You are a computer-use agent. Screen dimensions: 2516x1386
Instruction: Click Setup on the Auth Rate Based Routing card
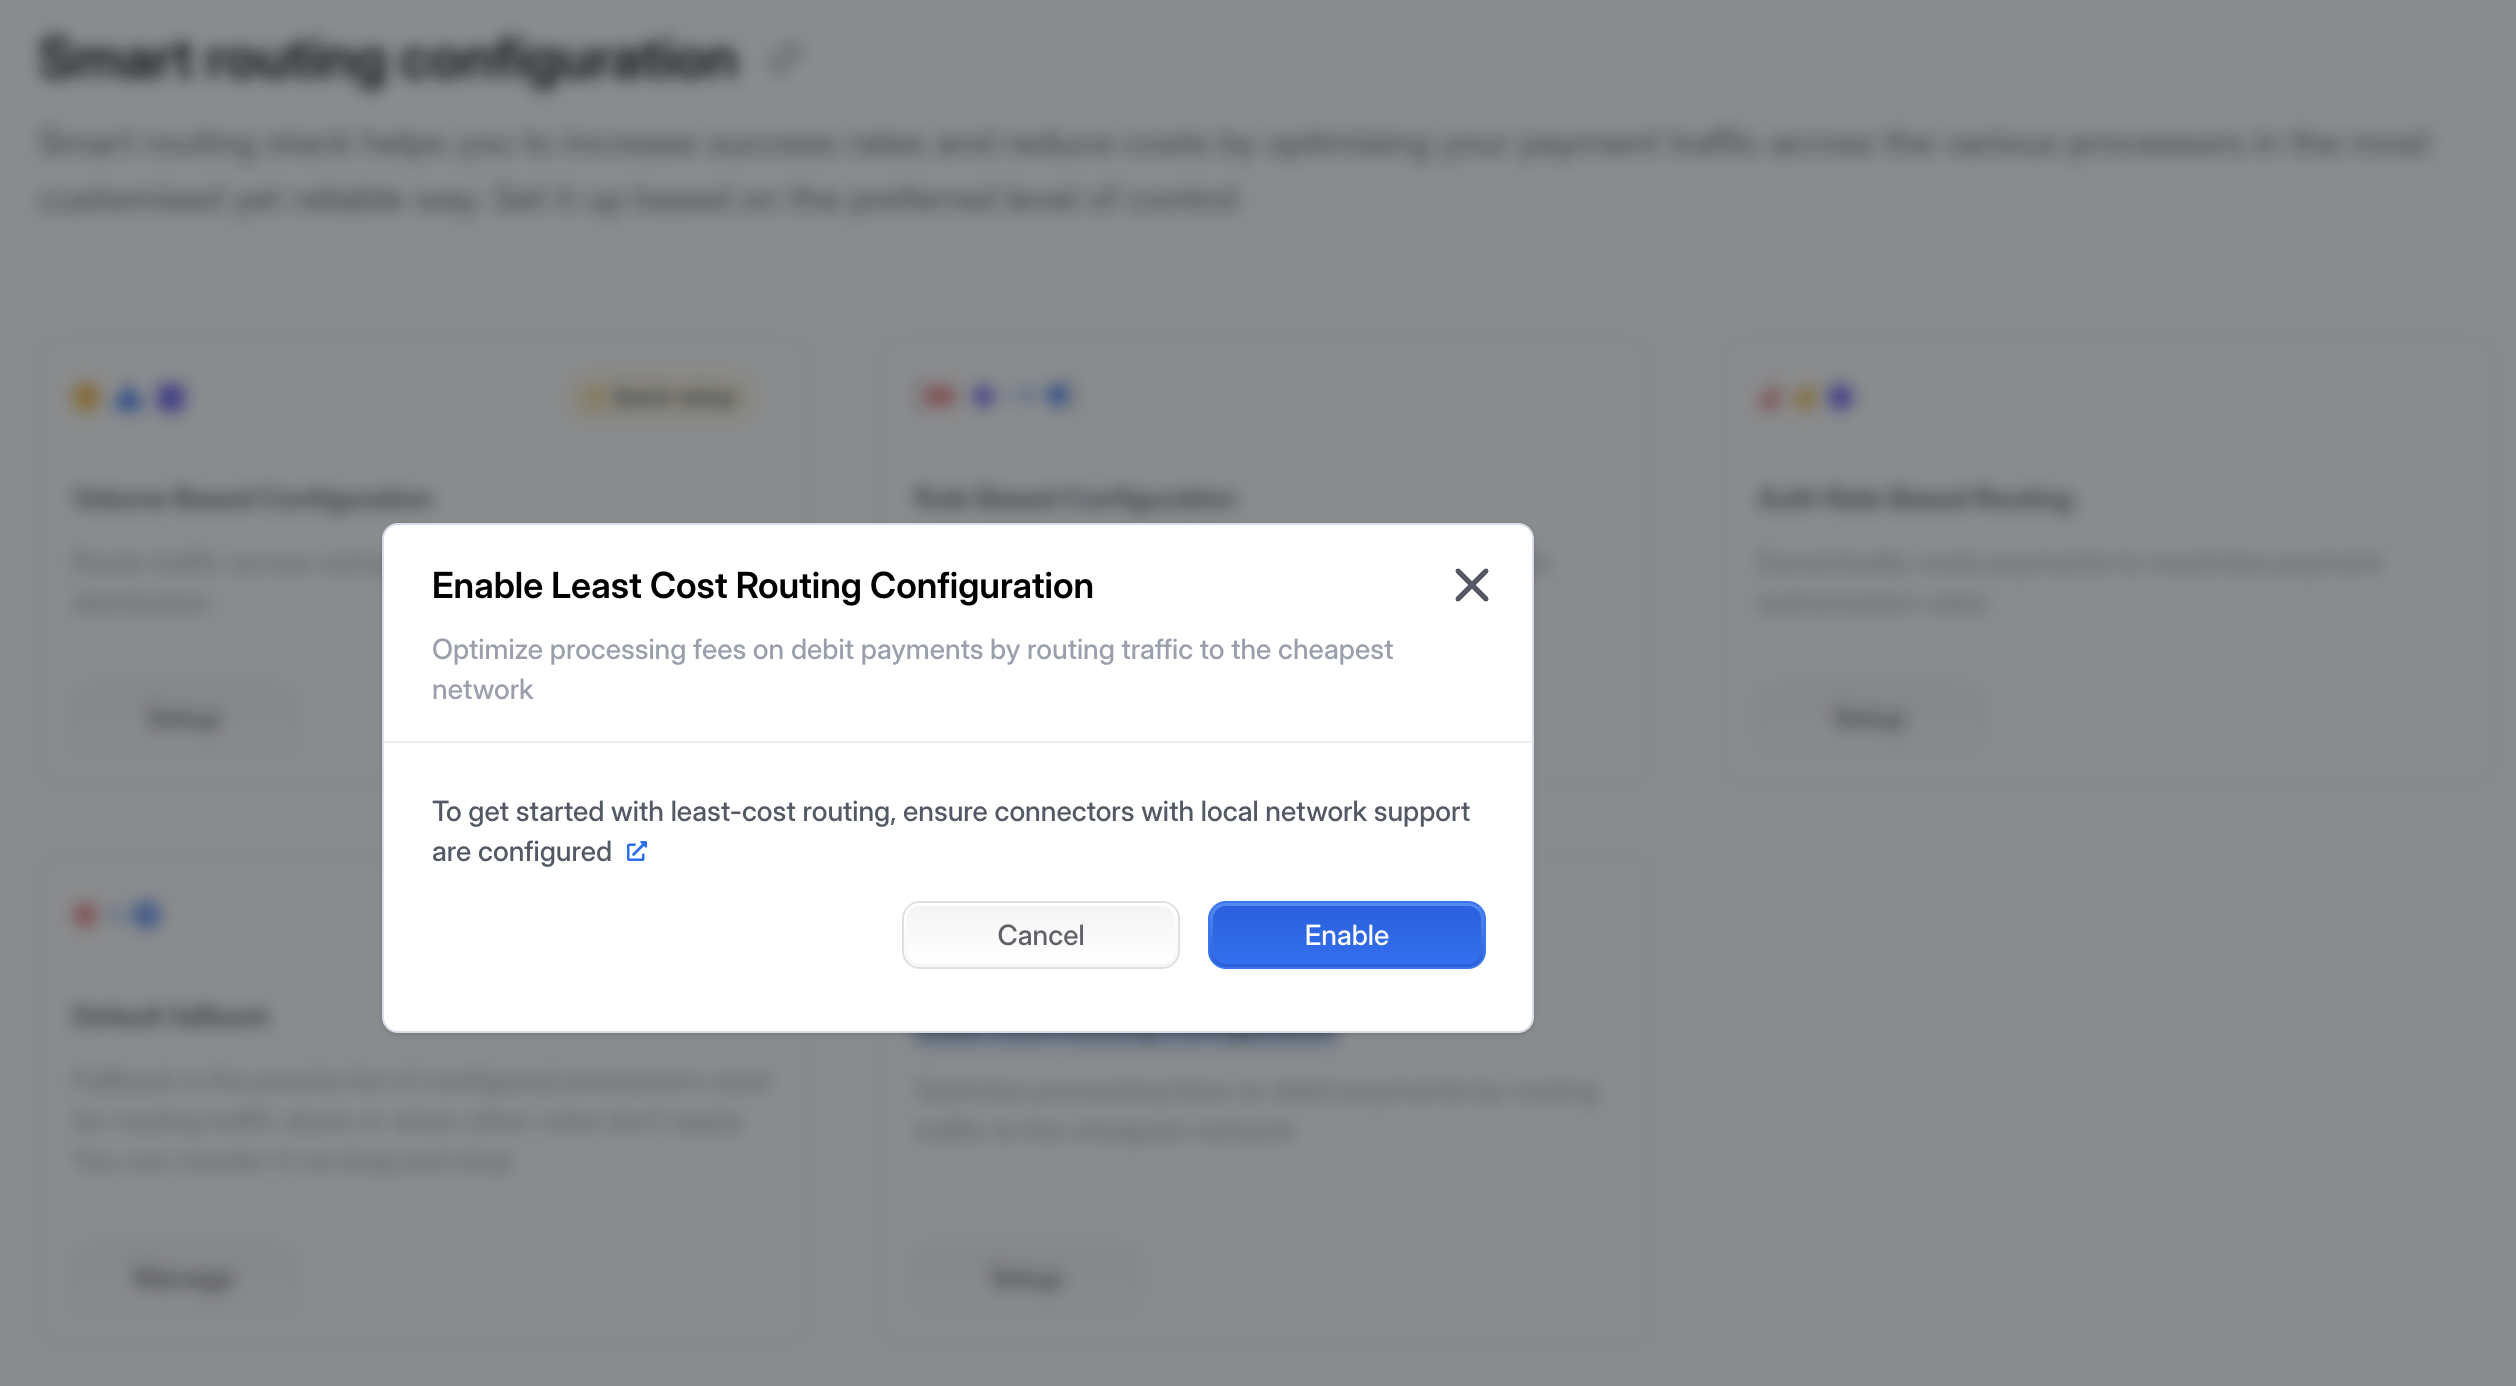tap(1869, 718)
